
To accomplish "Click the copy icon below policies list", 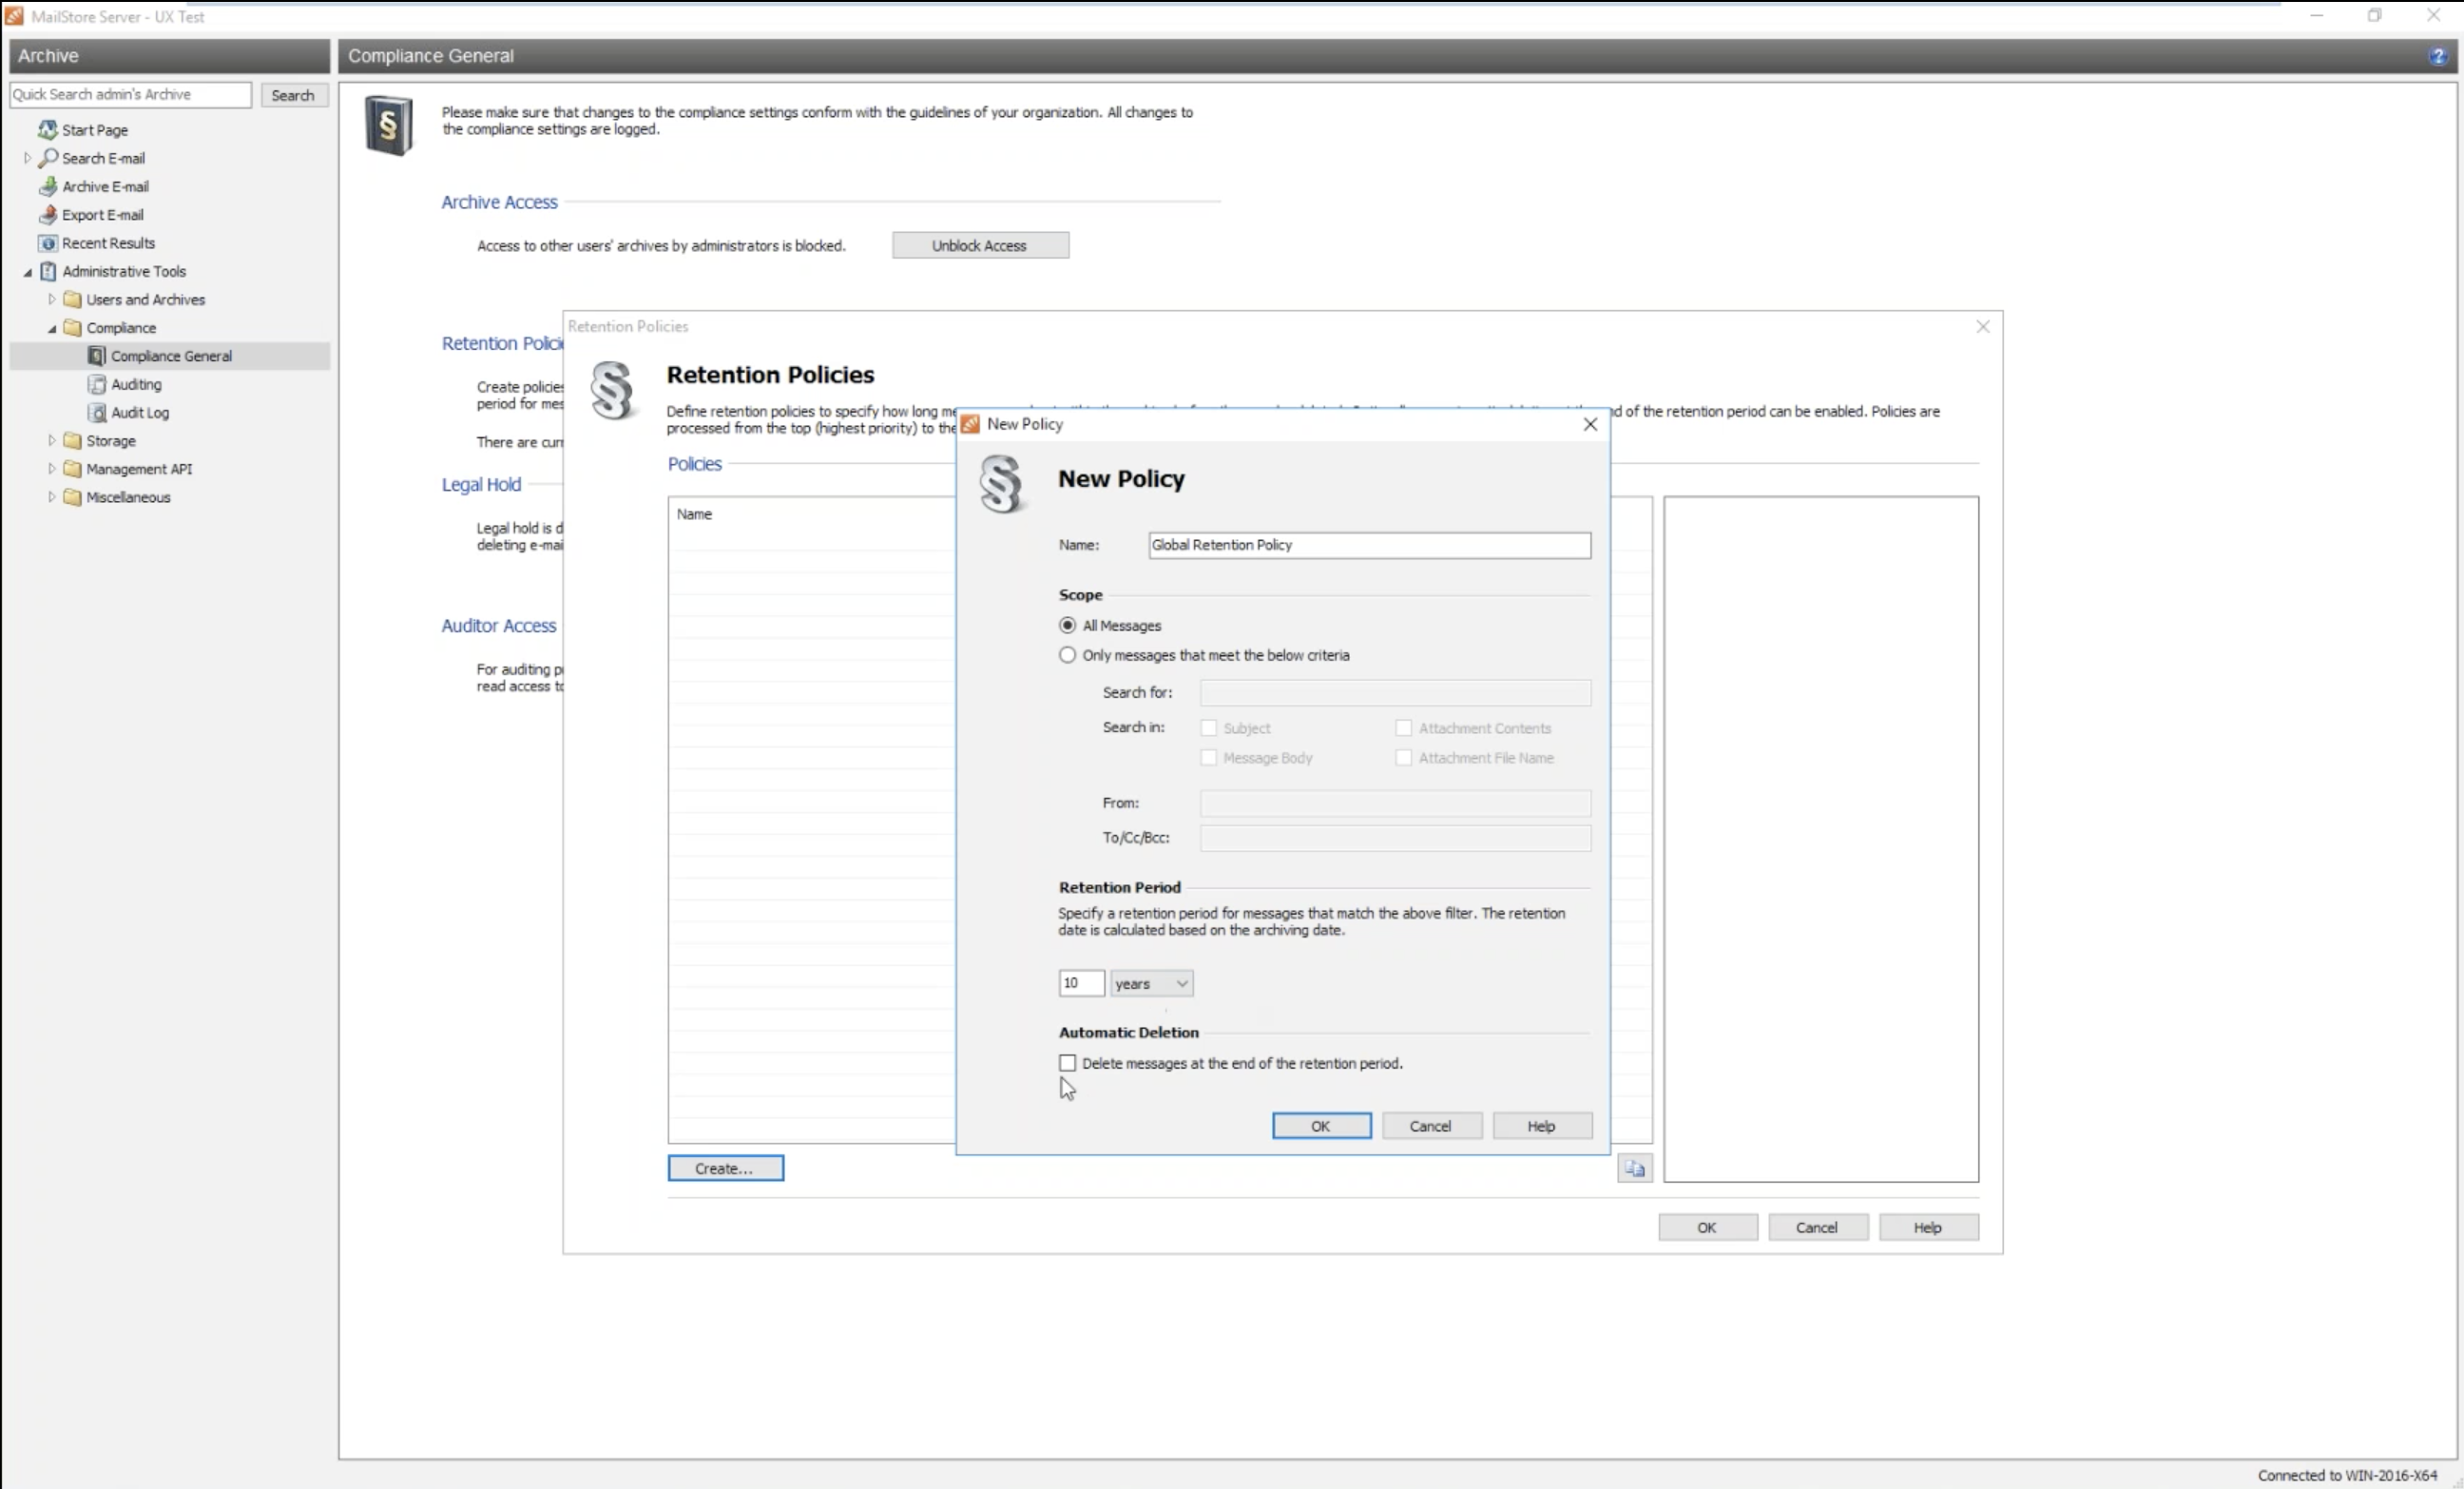I will (x=1634, y=1168).
